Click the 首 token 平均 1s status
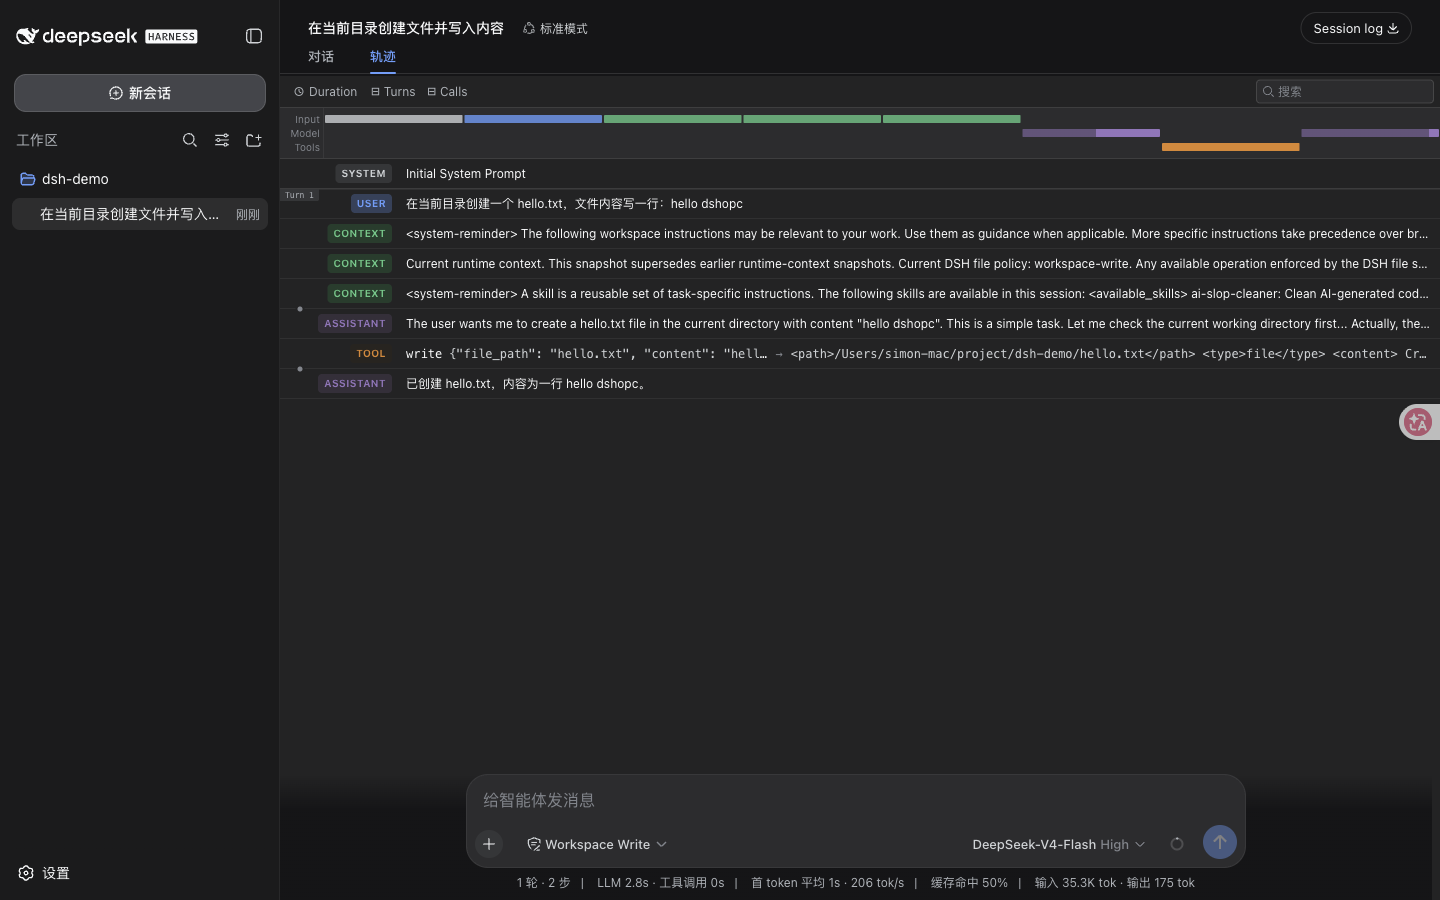Viewport: 1440px width, 900px height. pos(795,883)
